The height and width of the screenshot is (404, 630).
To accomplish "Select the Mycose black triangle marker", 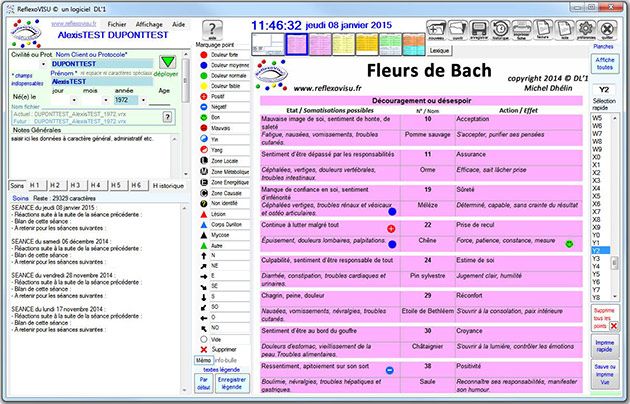I will pos(204,235).
